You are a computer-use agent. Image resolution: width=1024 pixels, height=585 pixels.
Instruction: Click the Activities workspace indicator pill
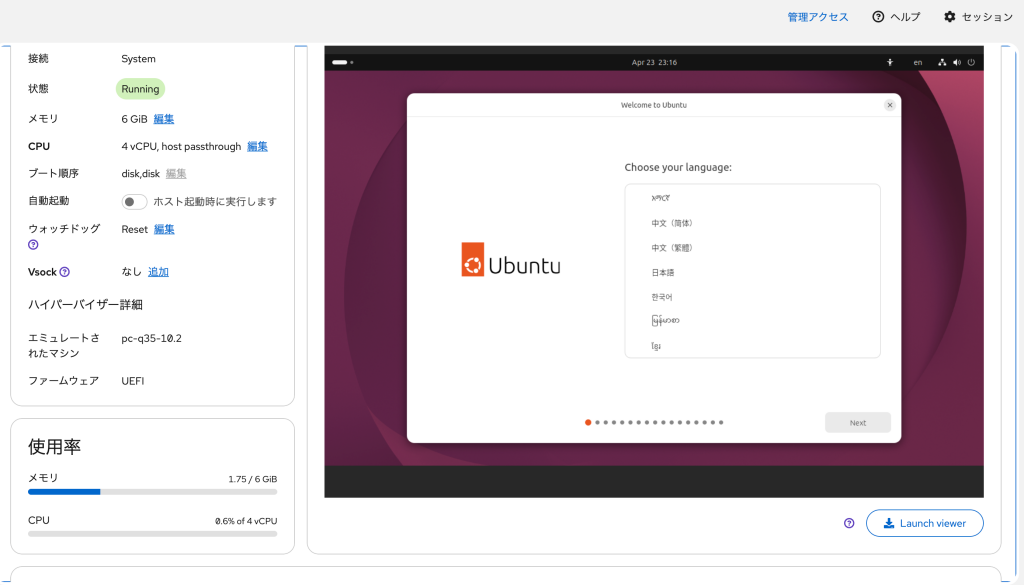[x=340, y=62]
